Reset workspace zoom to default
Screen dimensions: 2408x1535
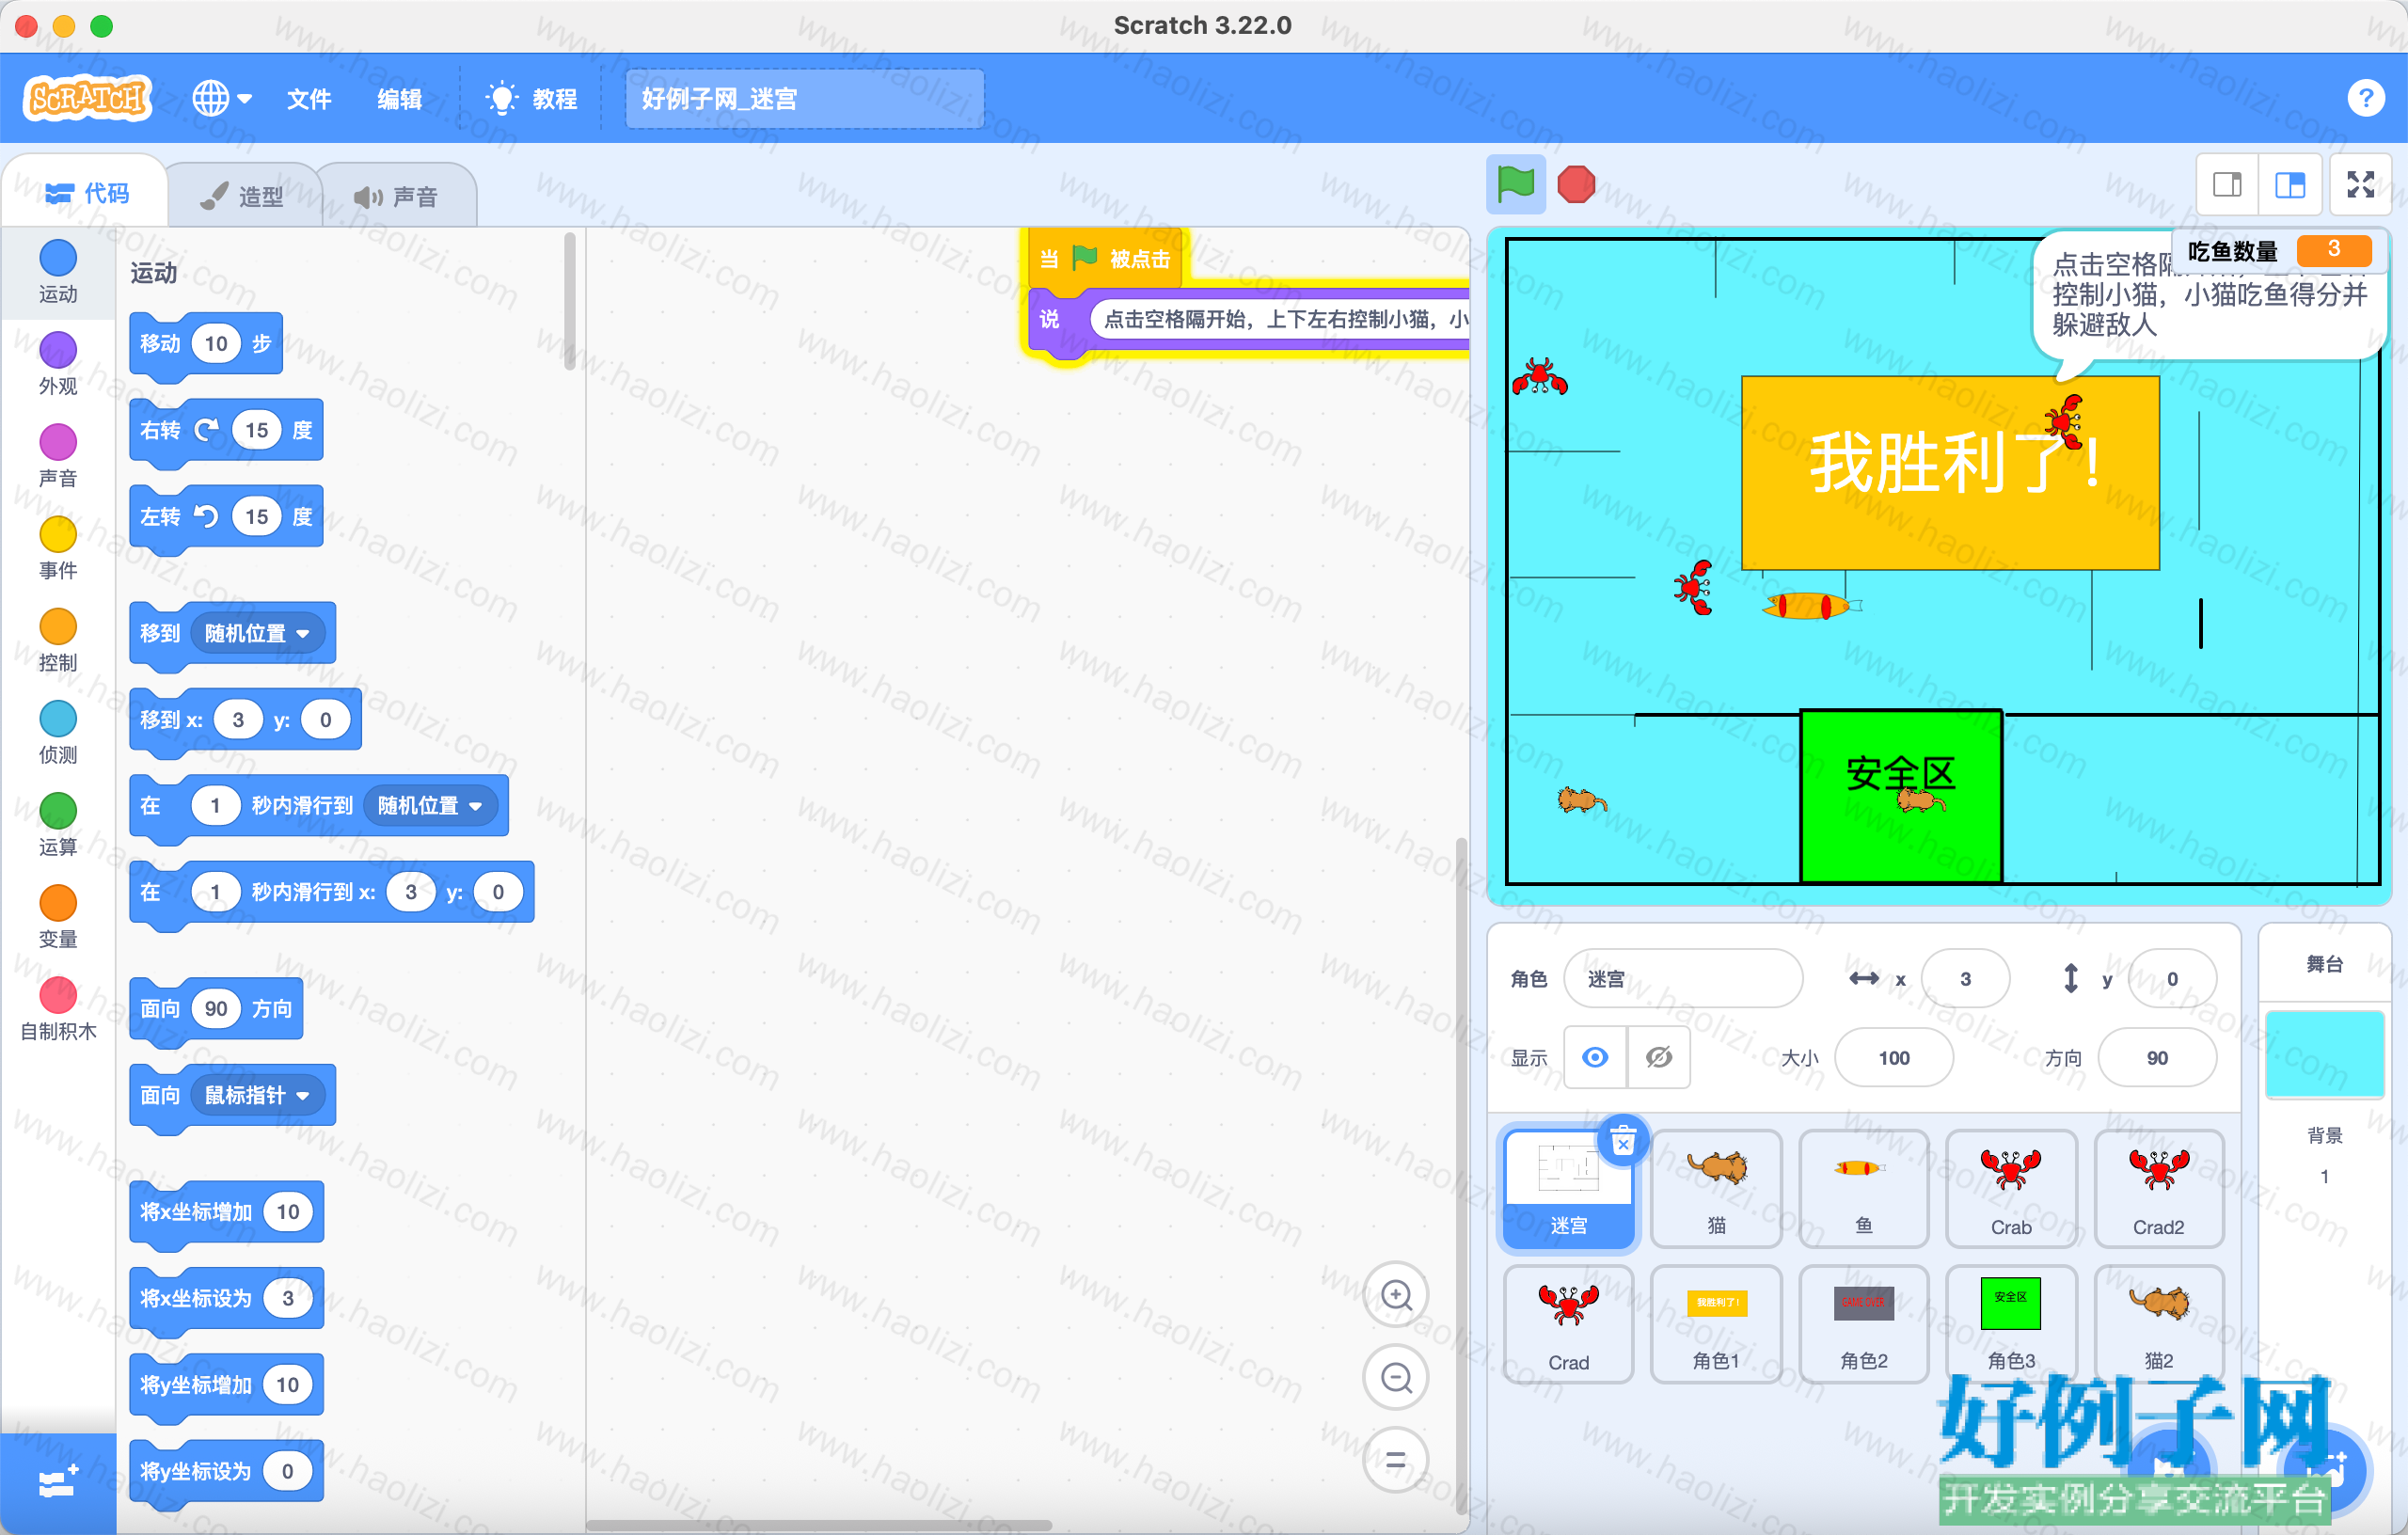pyautogui.click(x=1395, y=1461)
